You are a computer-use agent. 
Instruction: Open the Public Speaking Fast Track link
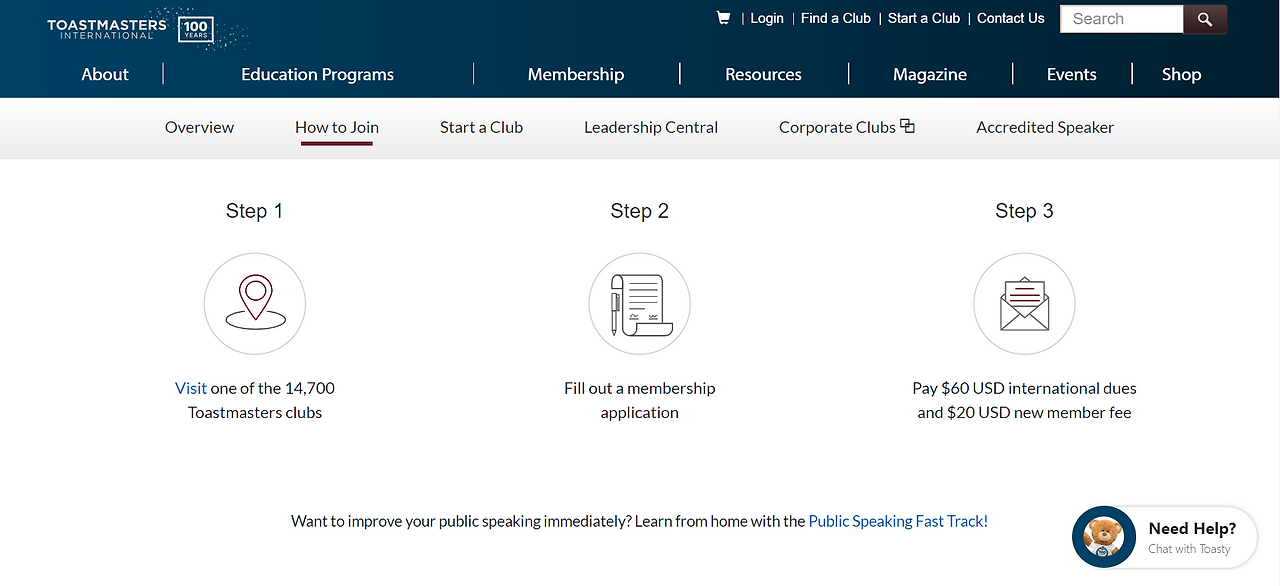click(x=898, y=521)
